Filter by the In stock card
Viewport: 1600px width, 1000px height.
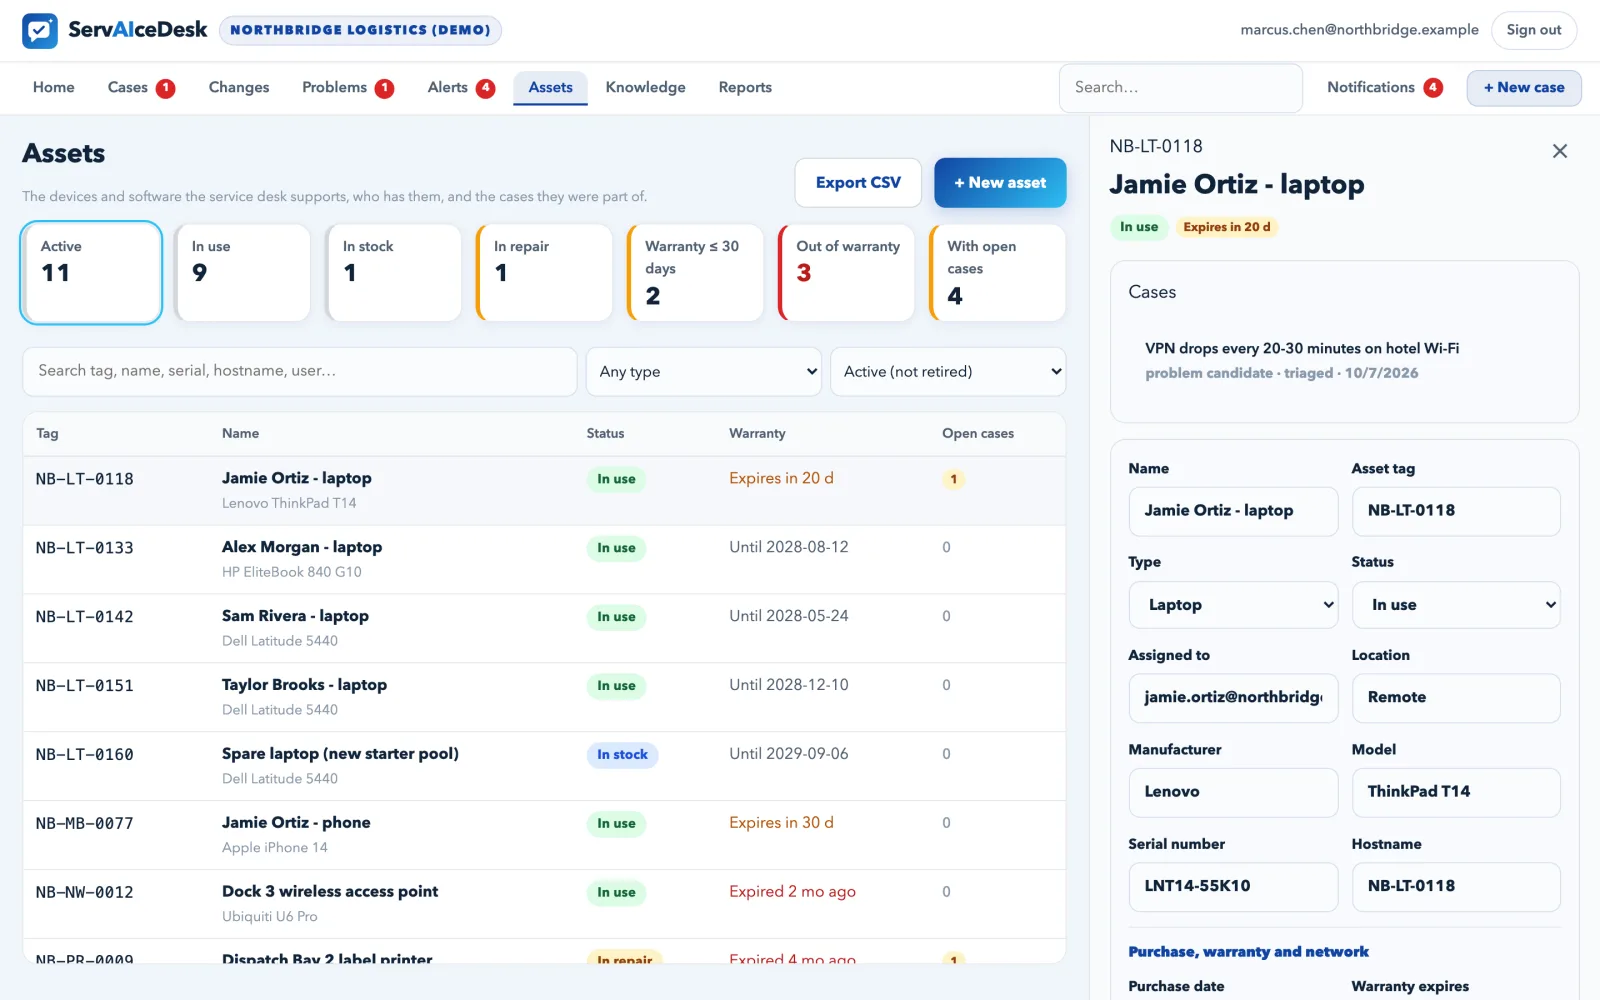393,273
